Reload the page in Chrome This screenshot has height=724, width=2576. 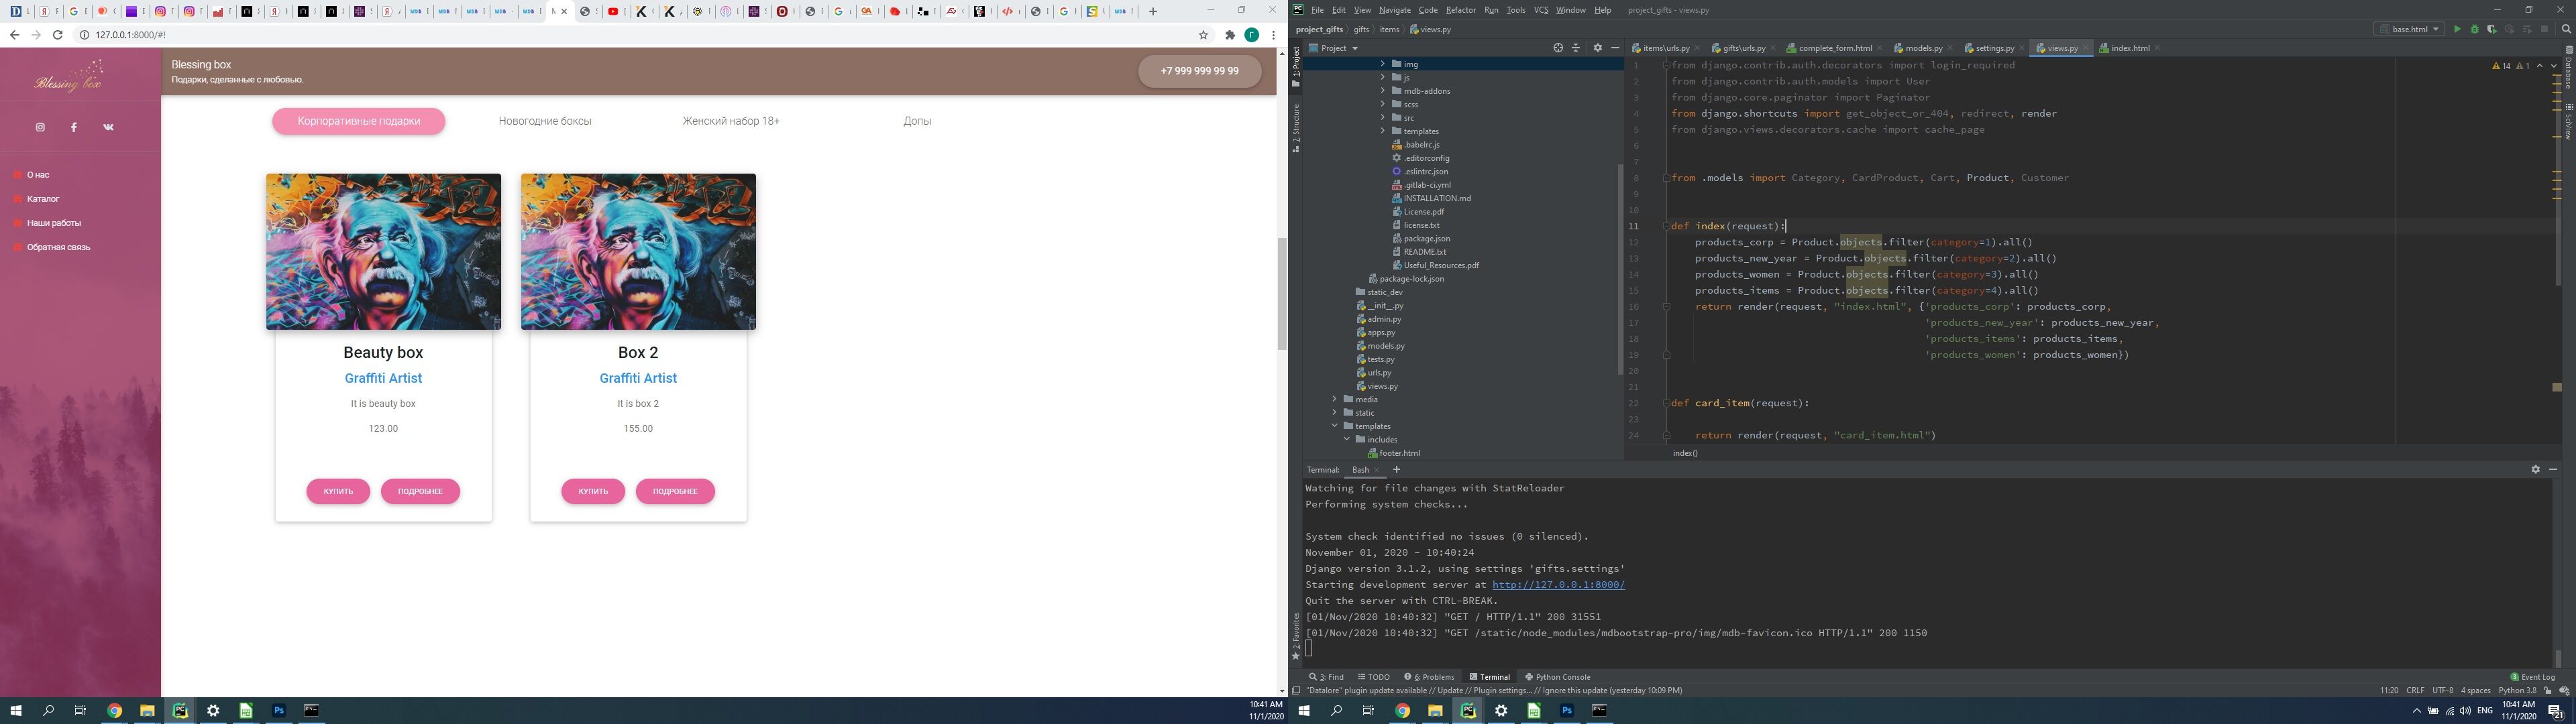point(58,35)
